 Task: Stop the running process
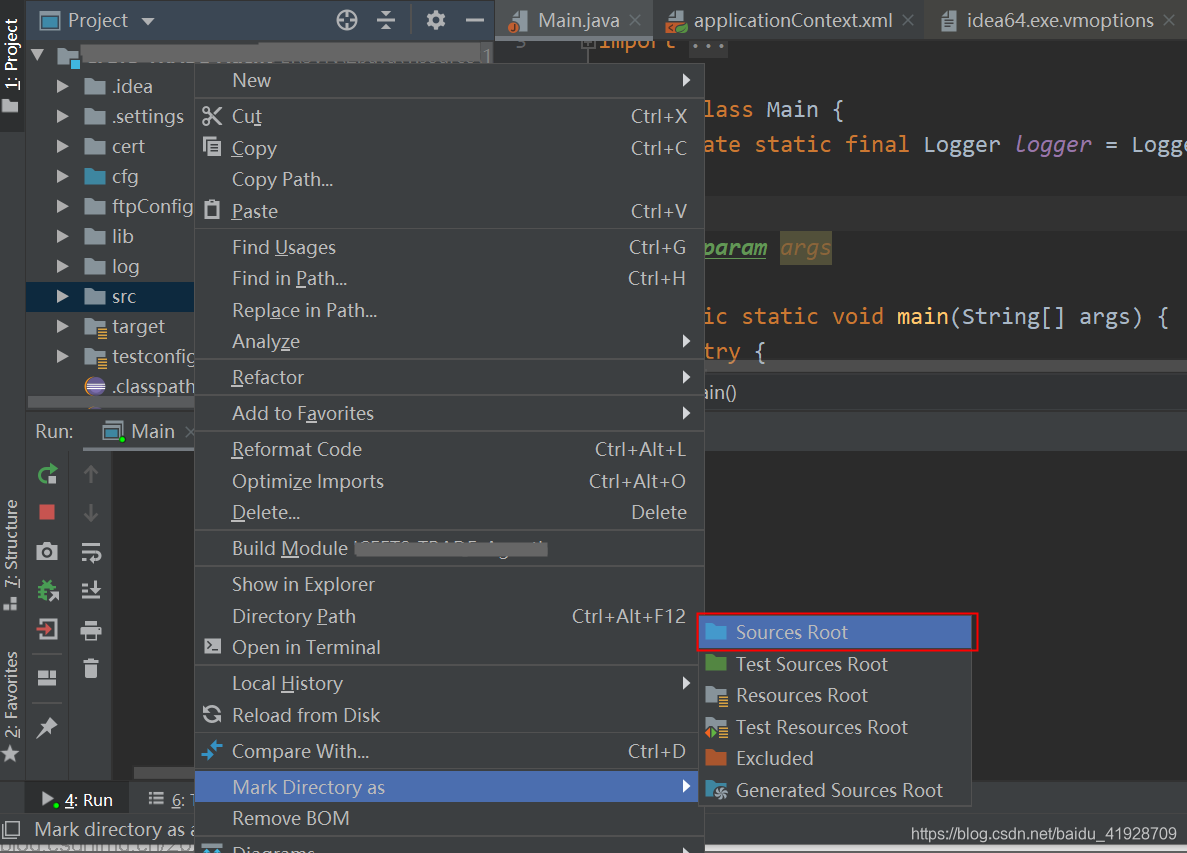click(47, 512)
